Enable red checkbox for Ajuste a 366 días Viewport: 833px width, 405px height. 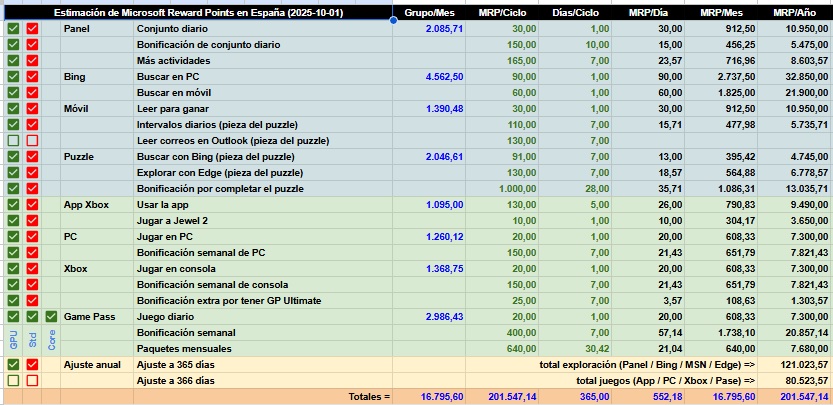point(32,381)
